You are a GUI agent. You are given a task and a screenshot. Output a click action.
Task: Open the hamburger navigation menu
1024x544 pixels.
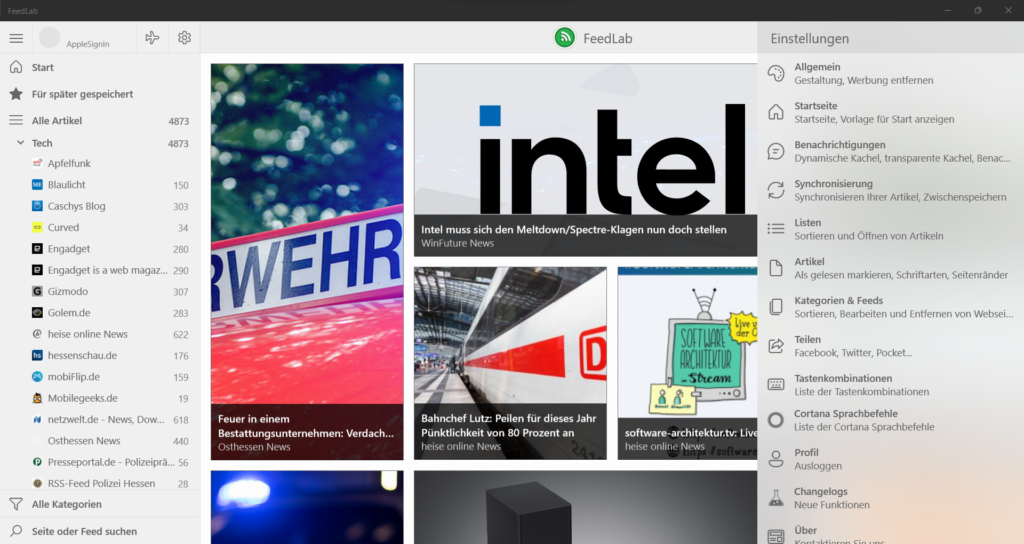click(x=16, y=39)
